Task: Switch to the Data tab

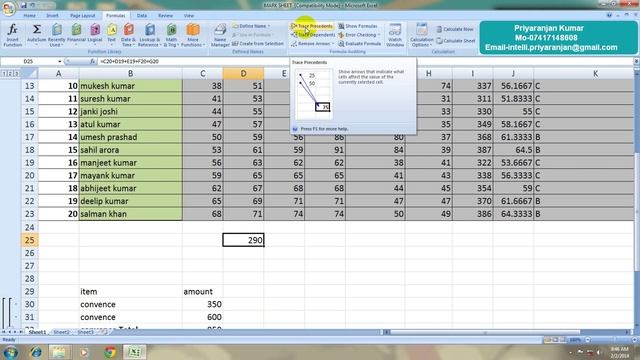Action: click(x=142, y=16)
